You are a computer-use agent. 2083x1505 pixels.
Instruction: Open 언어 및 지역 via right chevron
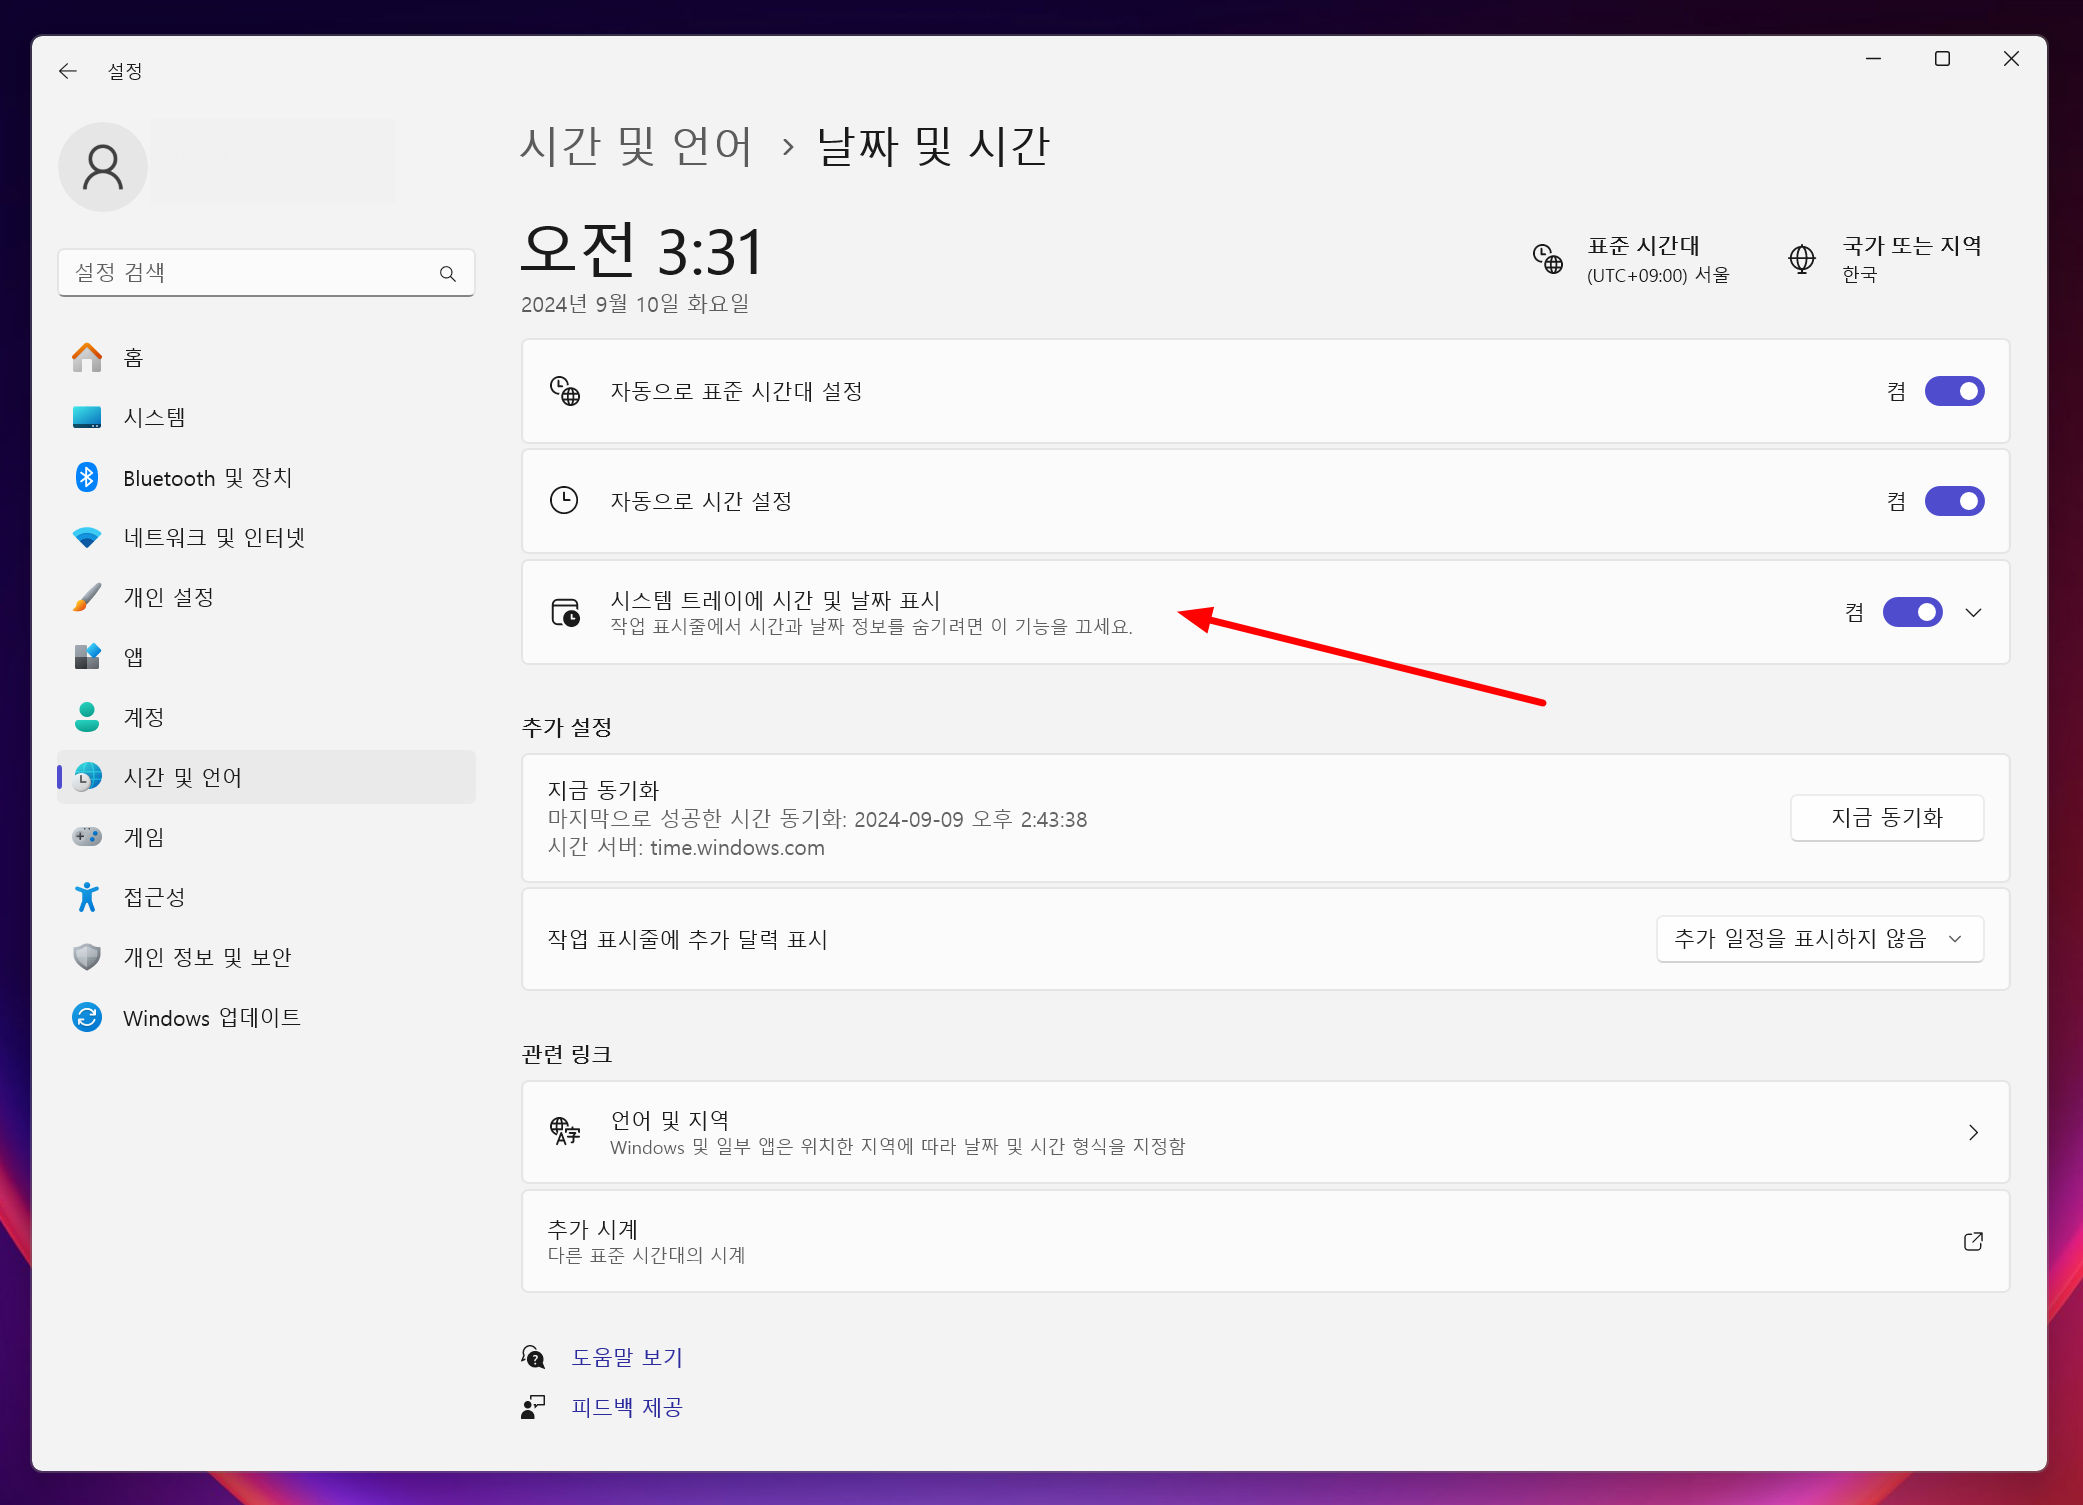coord(1972,1132)
